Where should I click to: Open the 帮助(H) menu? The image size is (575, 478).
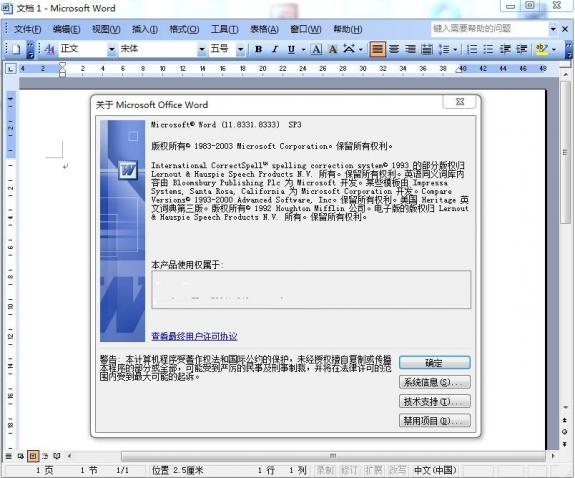pos(348,29)
